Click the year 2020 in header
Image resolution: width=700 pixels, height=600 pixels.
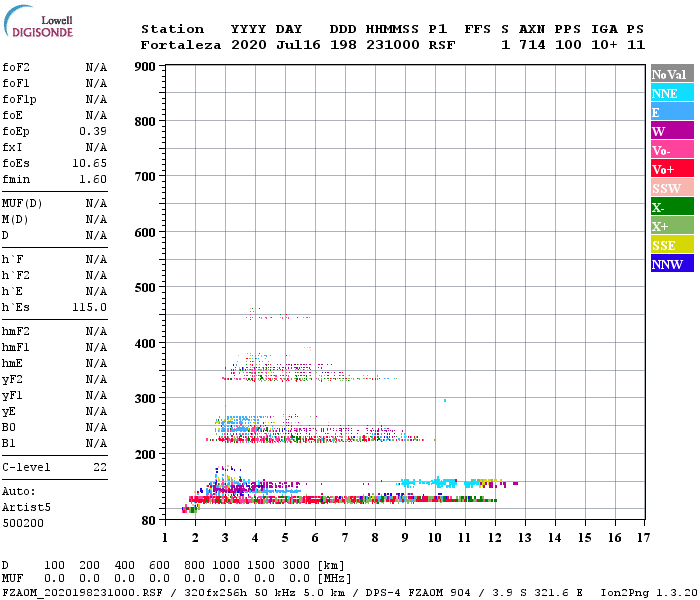click(249, 45)
